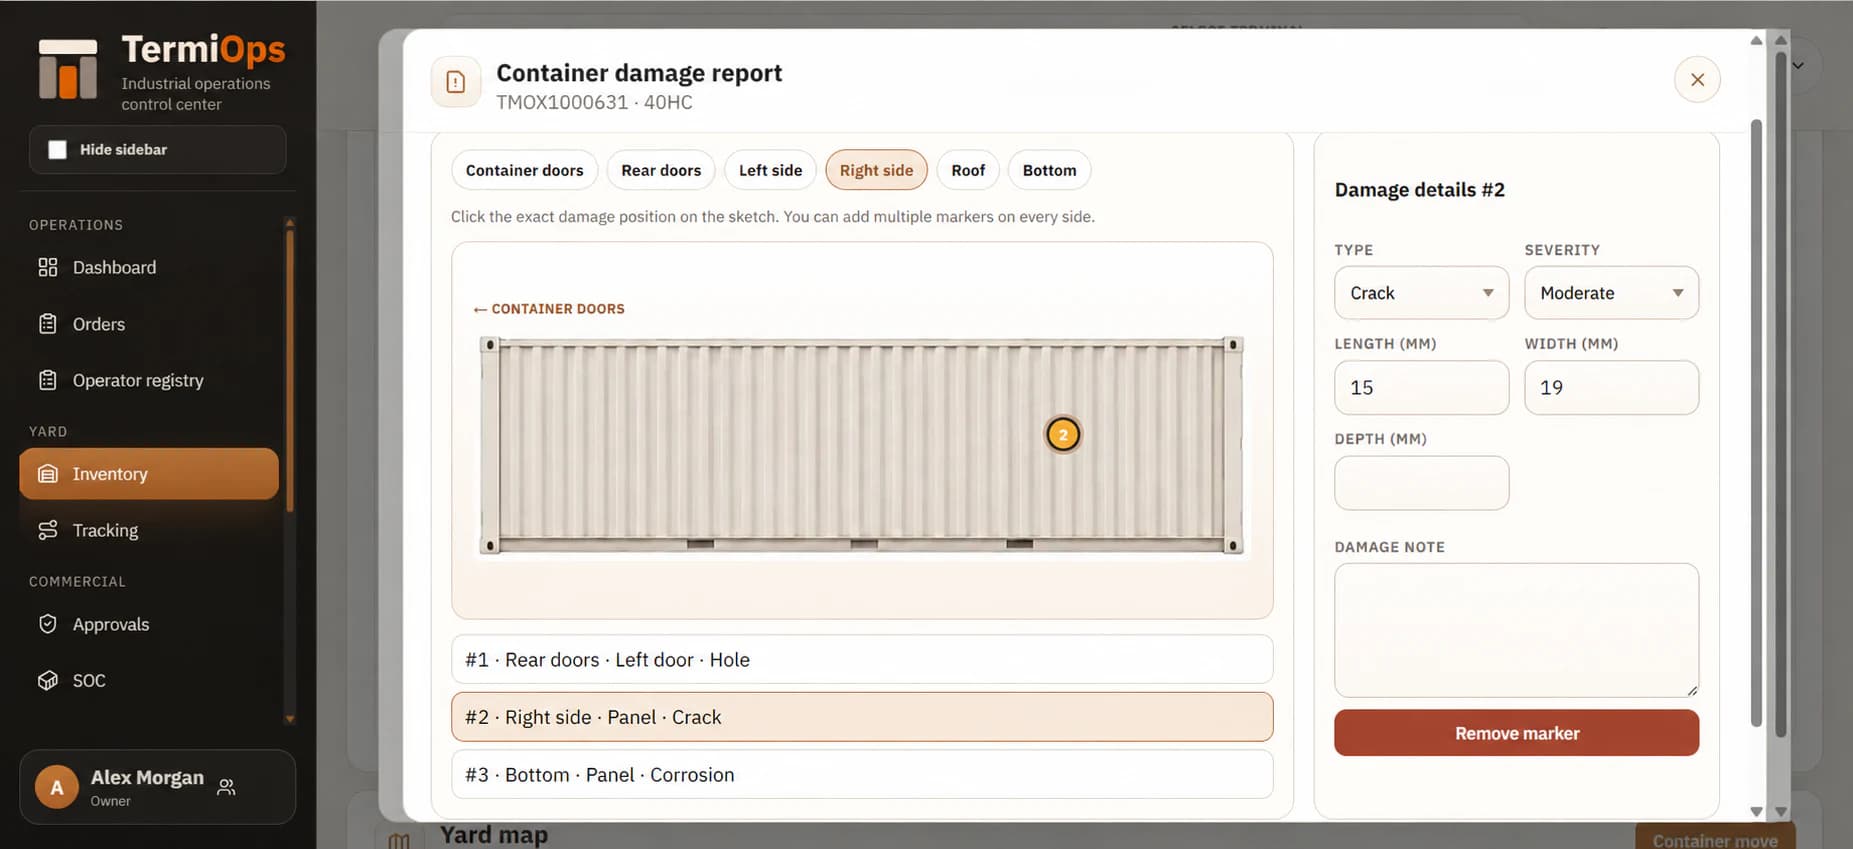Click the SOC cube icon

click(47, 680)
